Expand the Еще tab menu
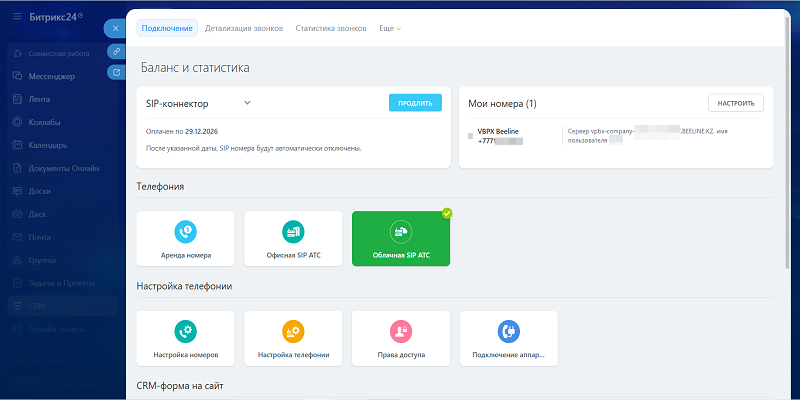The height and width of the screenshot is (400, 800). tap(390, 29)
